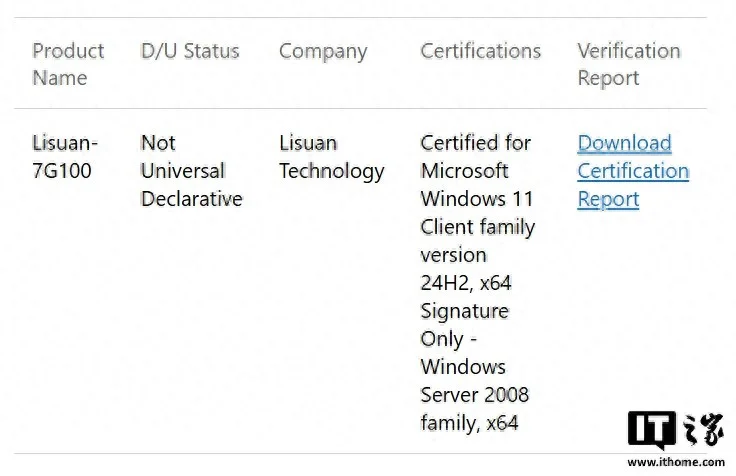The height and width of the screenshot is (476, 736).
Task: Click the www.ithome.com watermark text
Action: (x=675, y=462)
